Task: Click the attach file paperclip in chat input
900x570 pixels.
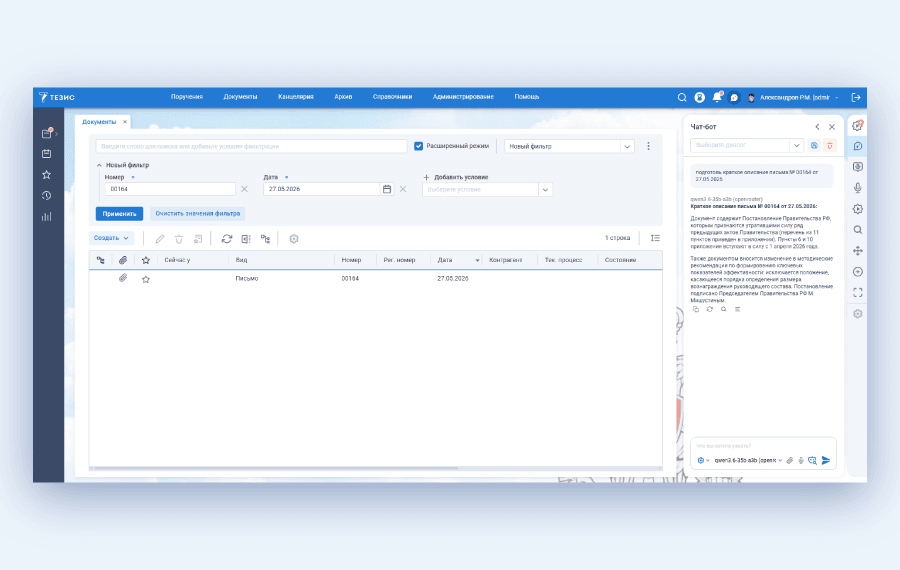Action: tap(790, 460)
